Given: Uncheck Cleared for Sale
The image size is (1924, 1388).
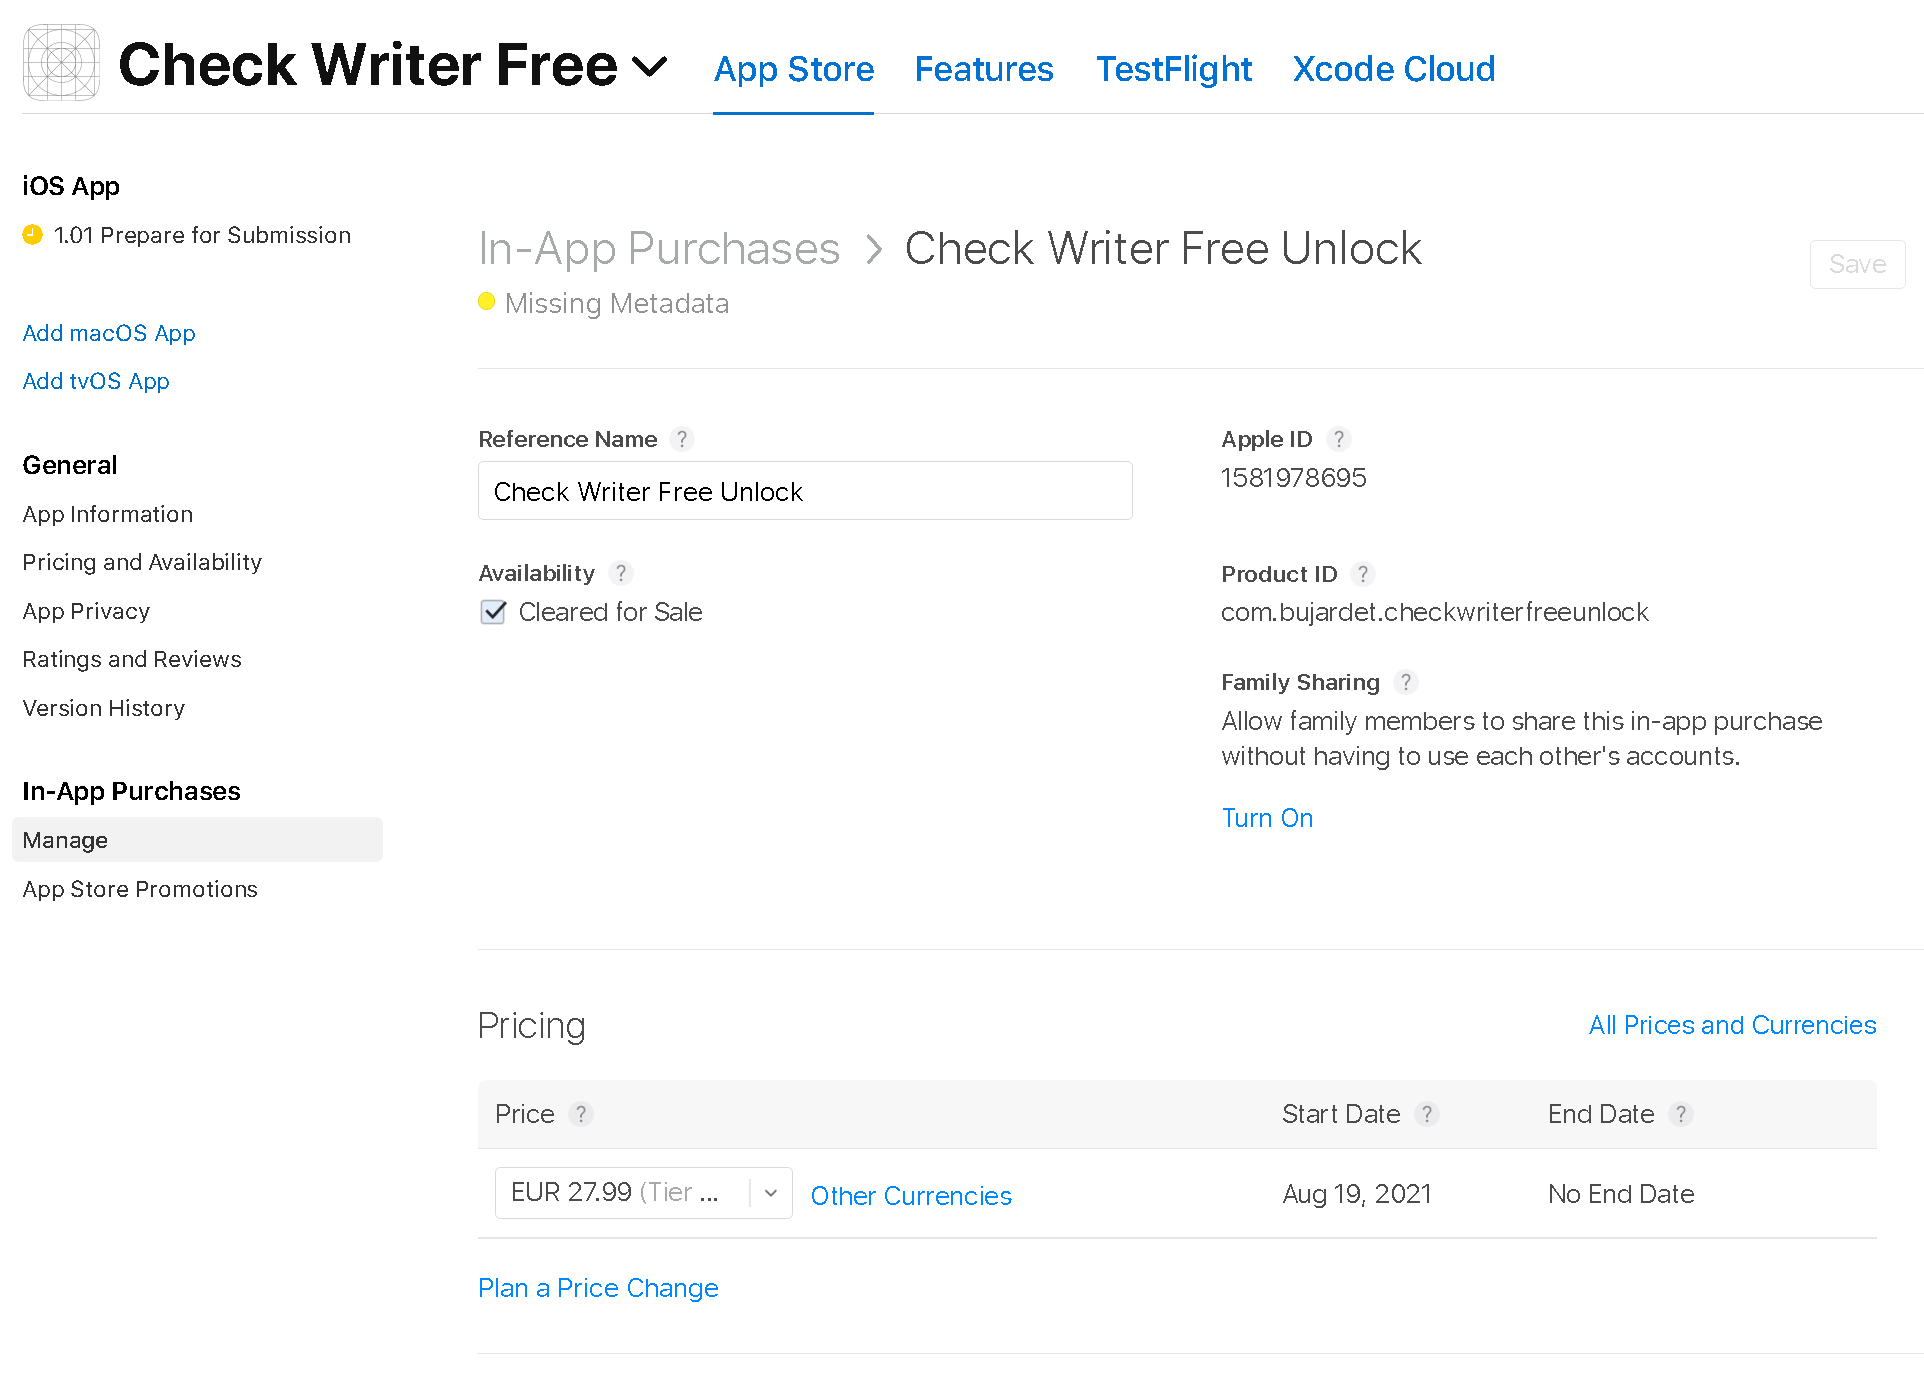Looking at the screenshot, I should (493, 612).
